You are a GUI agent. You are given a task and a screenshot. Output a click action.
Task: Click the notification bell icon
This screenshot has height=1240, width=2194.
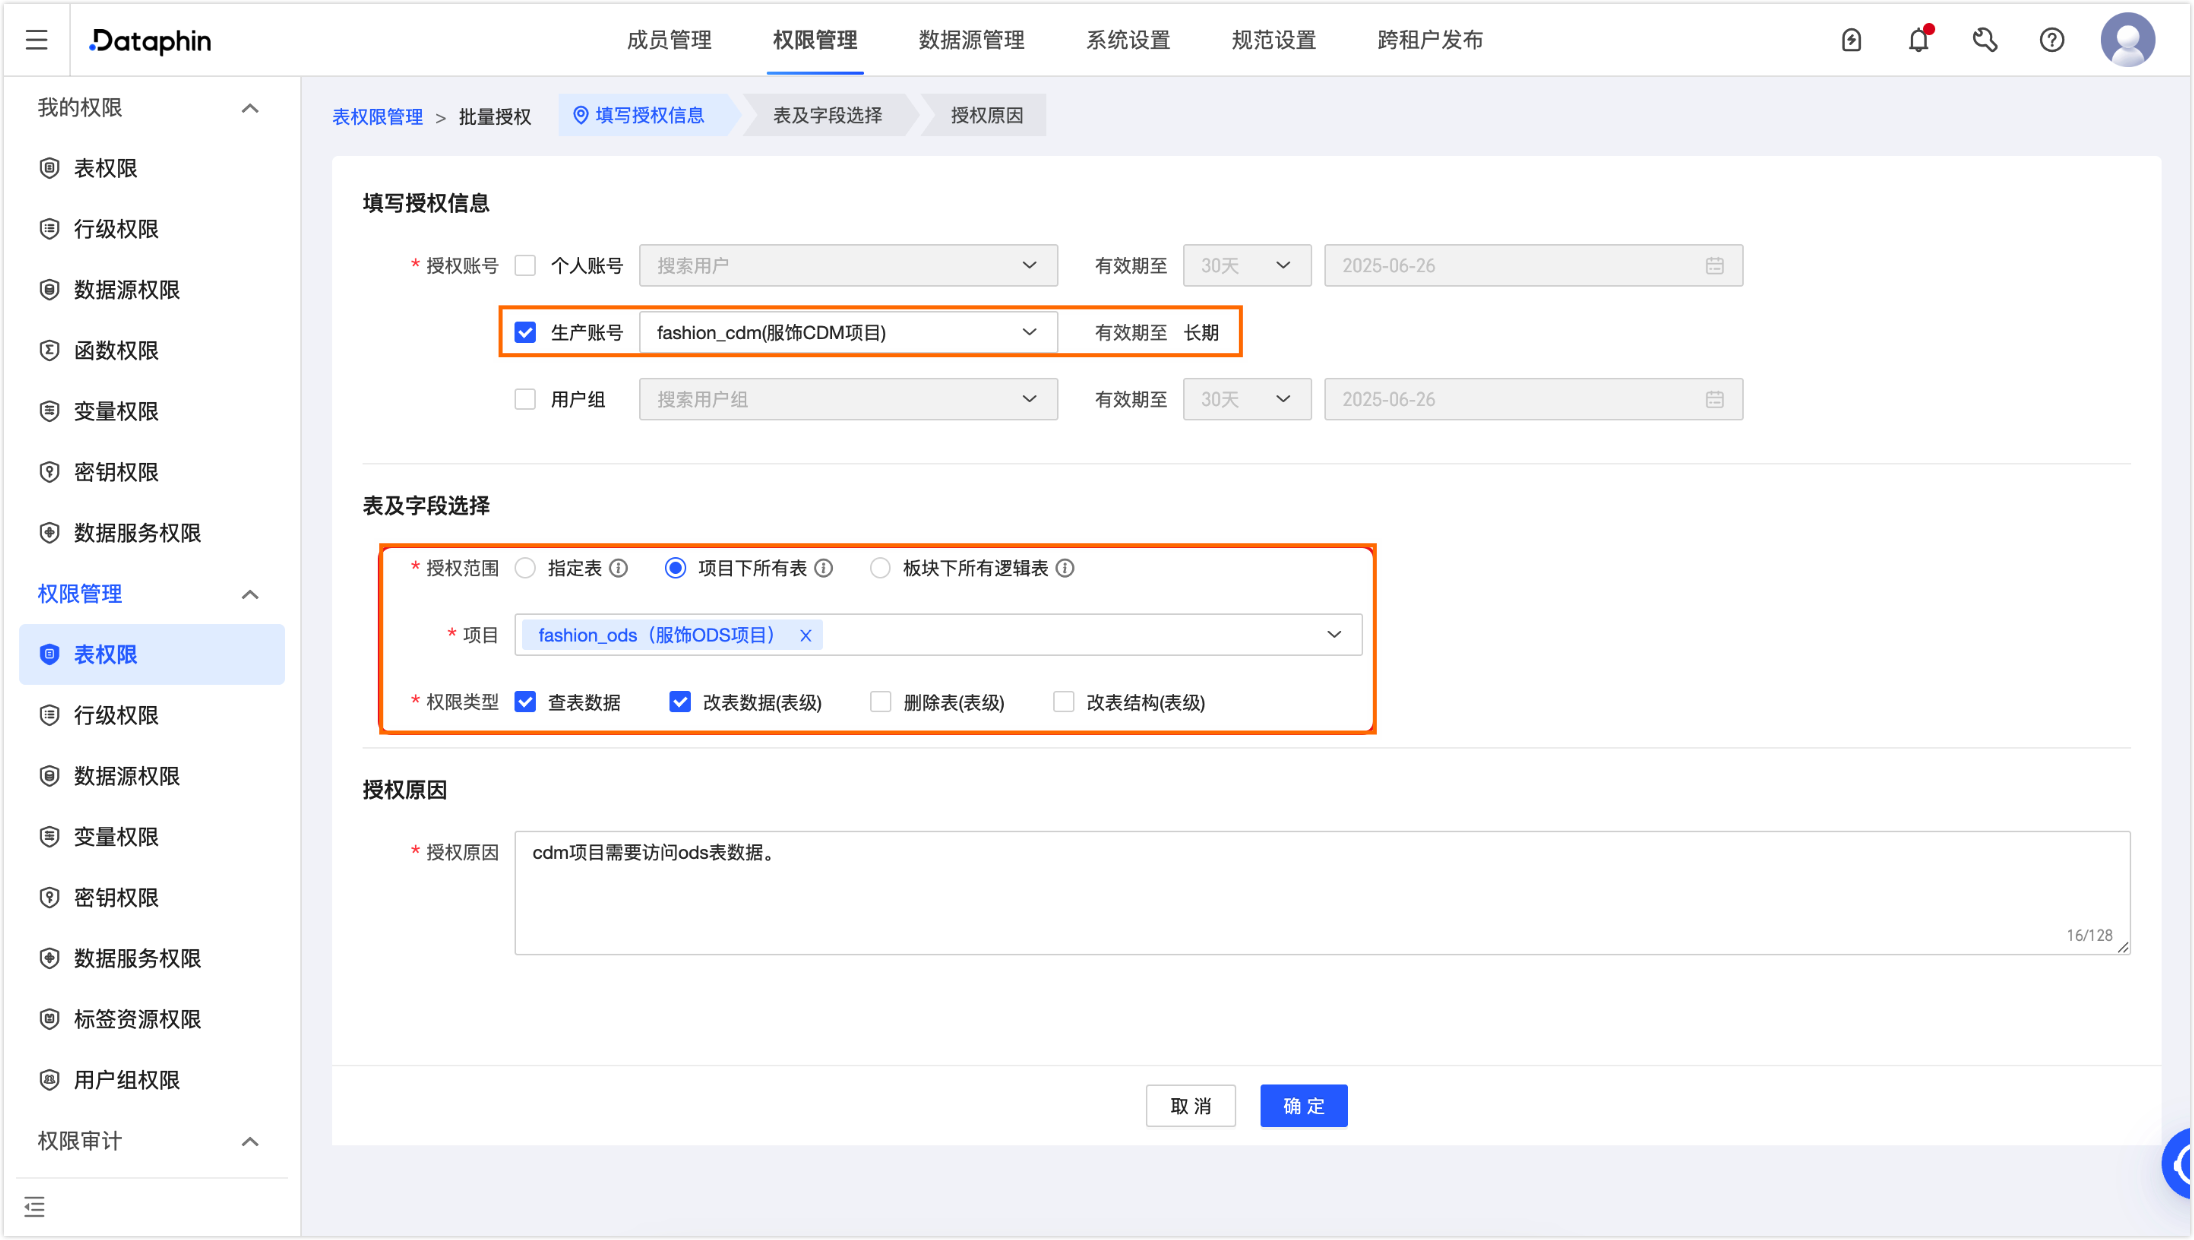tap(1918, 40)
